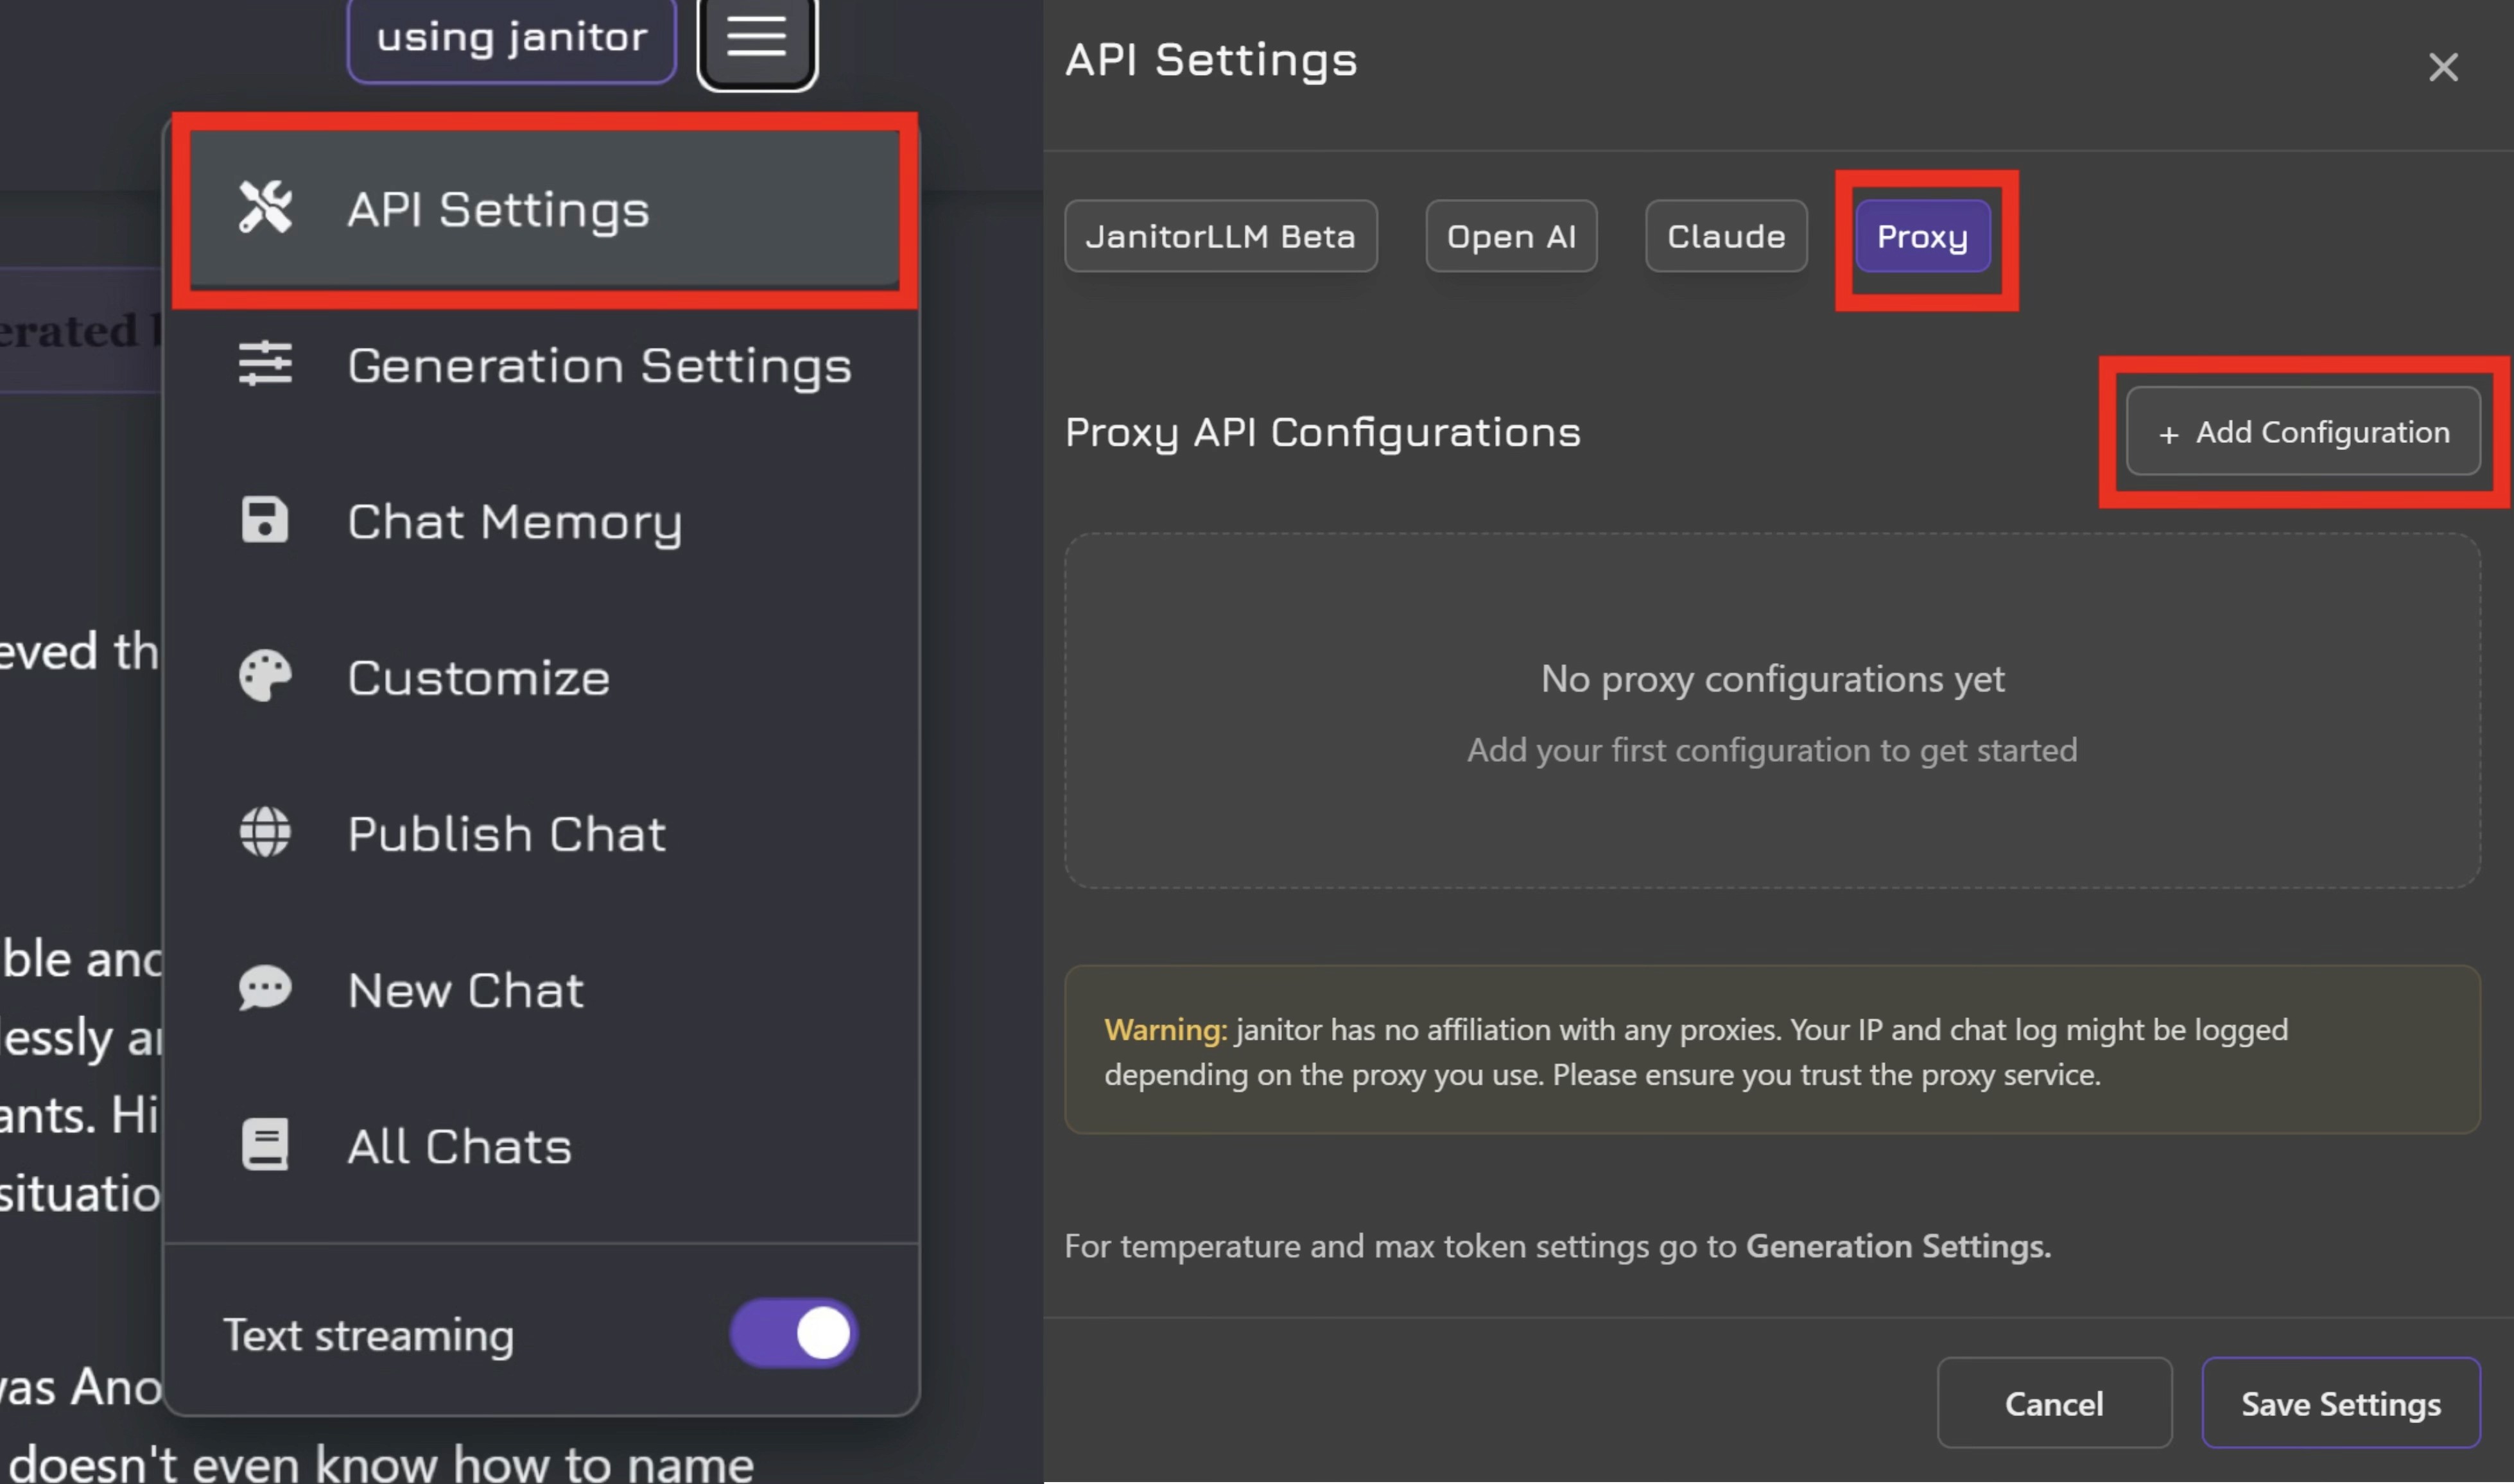Click the Generation Settings sliders icon
2514x1484 pixels.
click(265, 364)
